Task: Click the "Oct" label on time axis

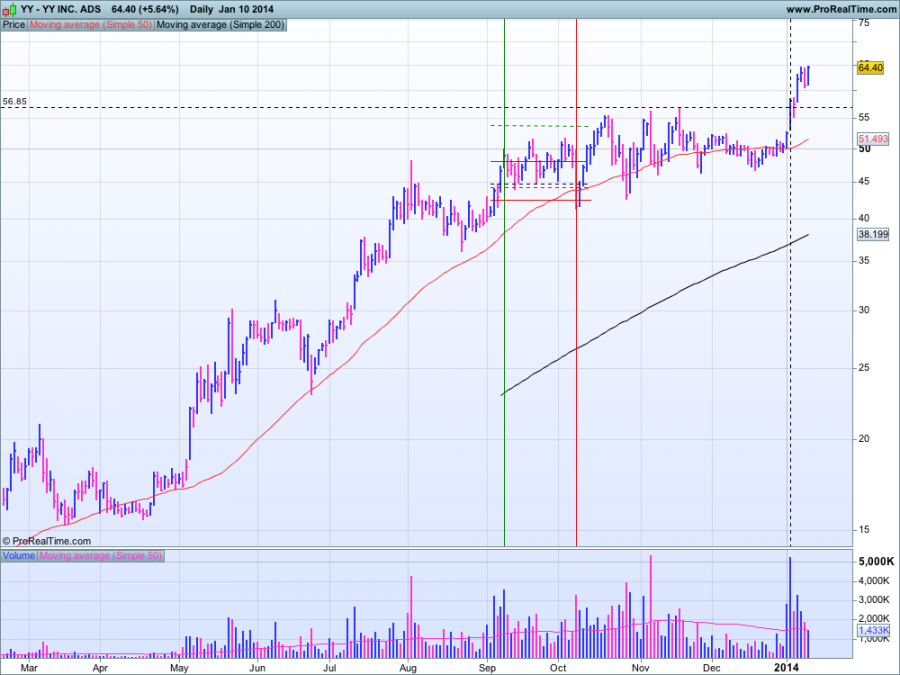Action: click(558, 668)
